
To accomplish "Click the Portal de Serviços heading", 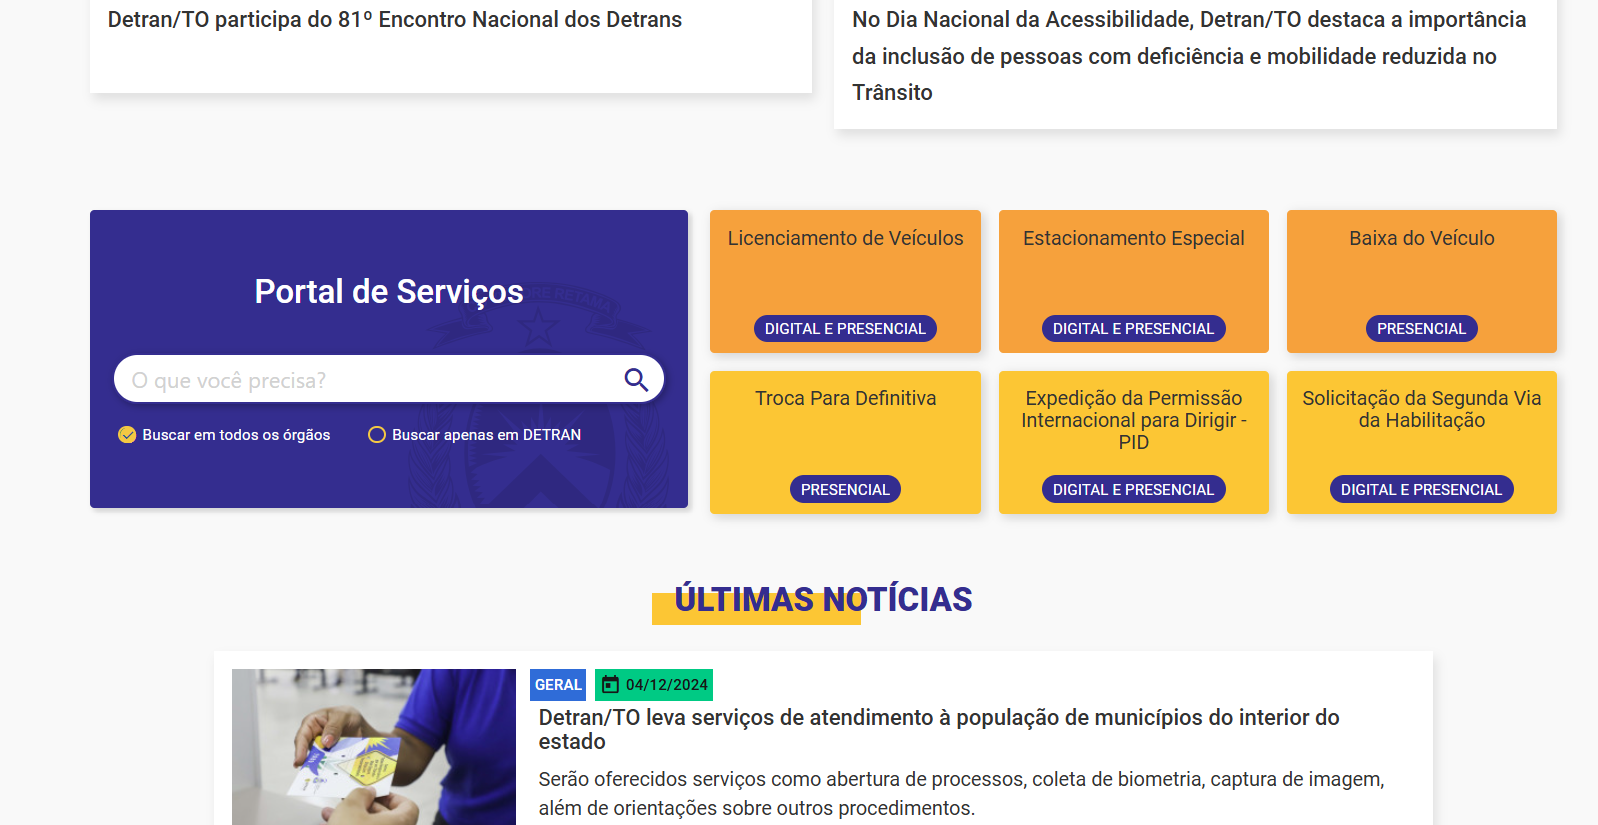I will [x=388, y=292].
